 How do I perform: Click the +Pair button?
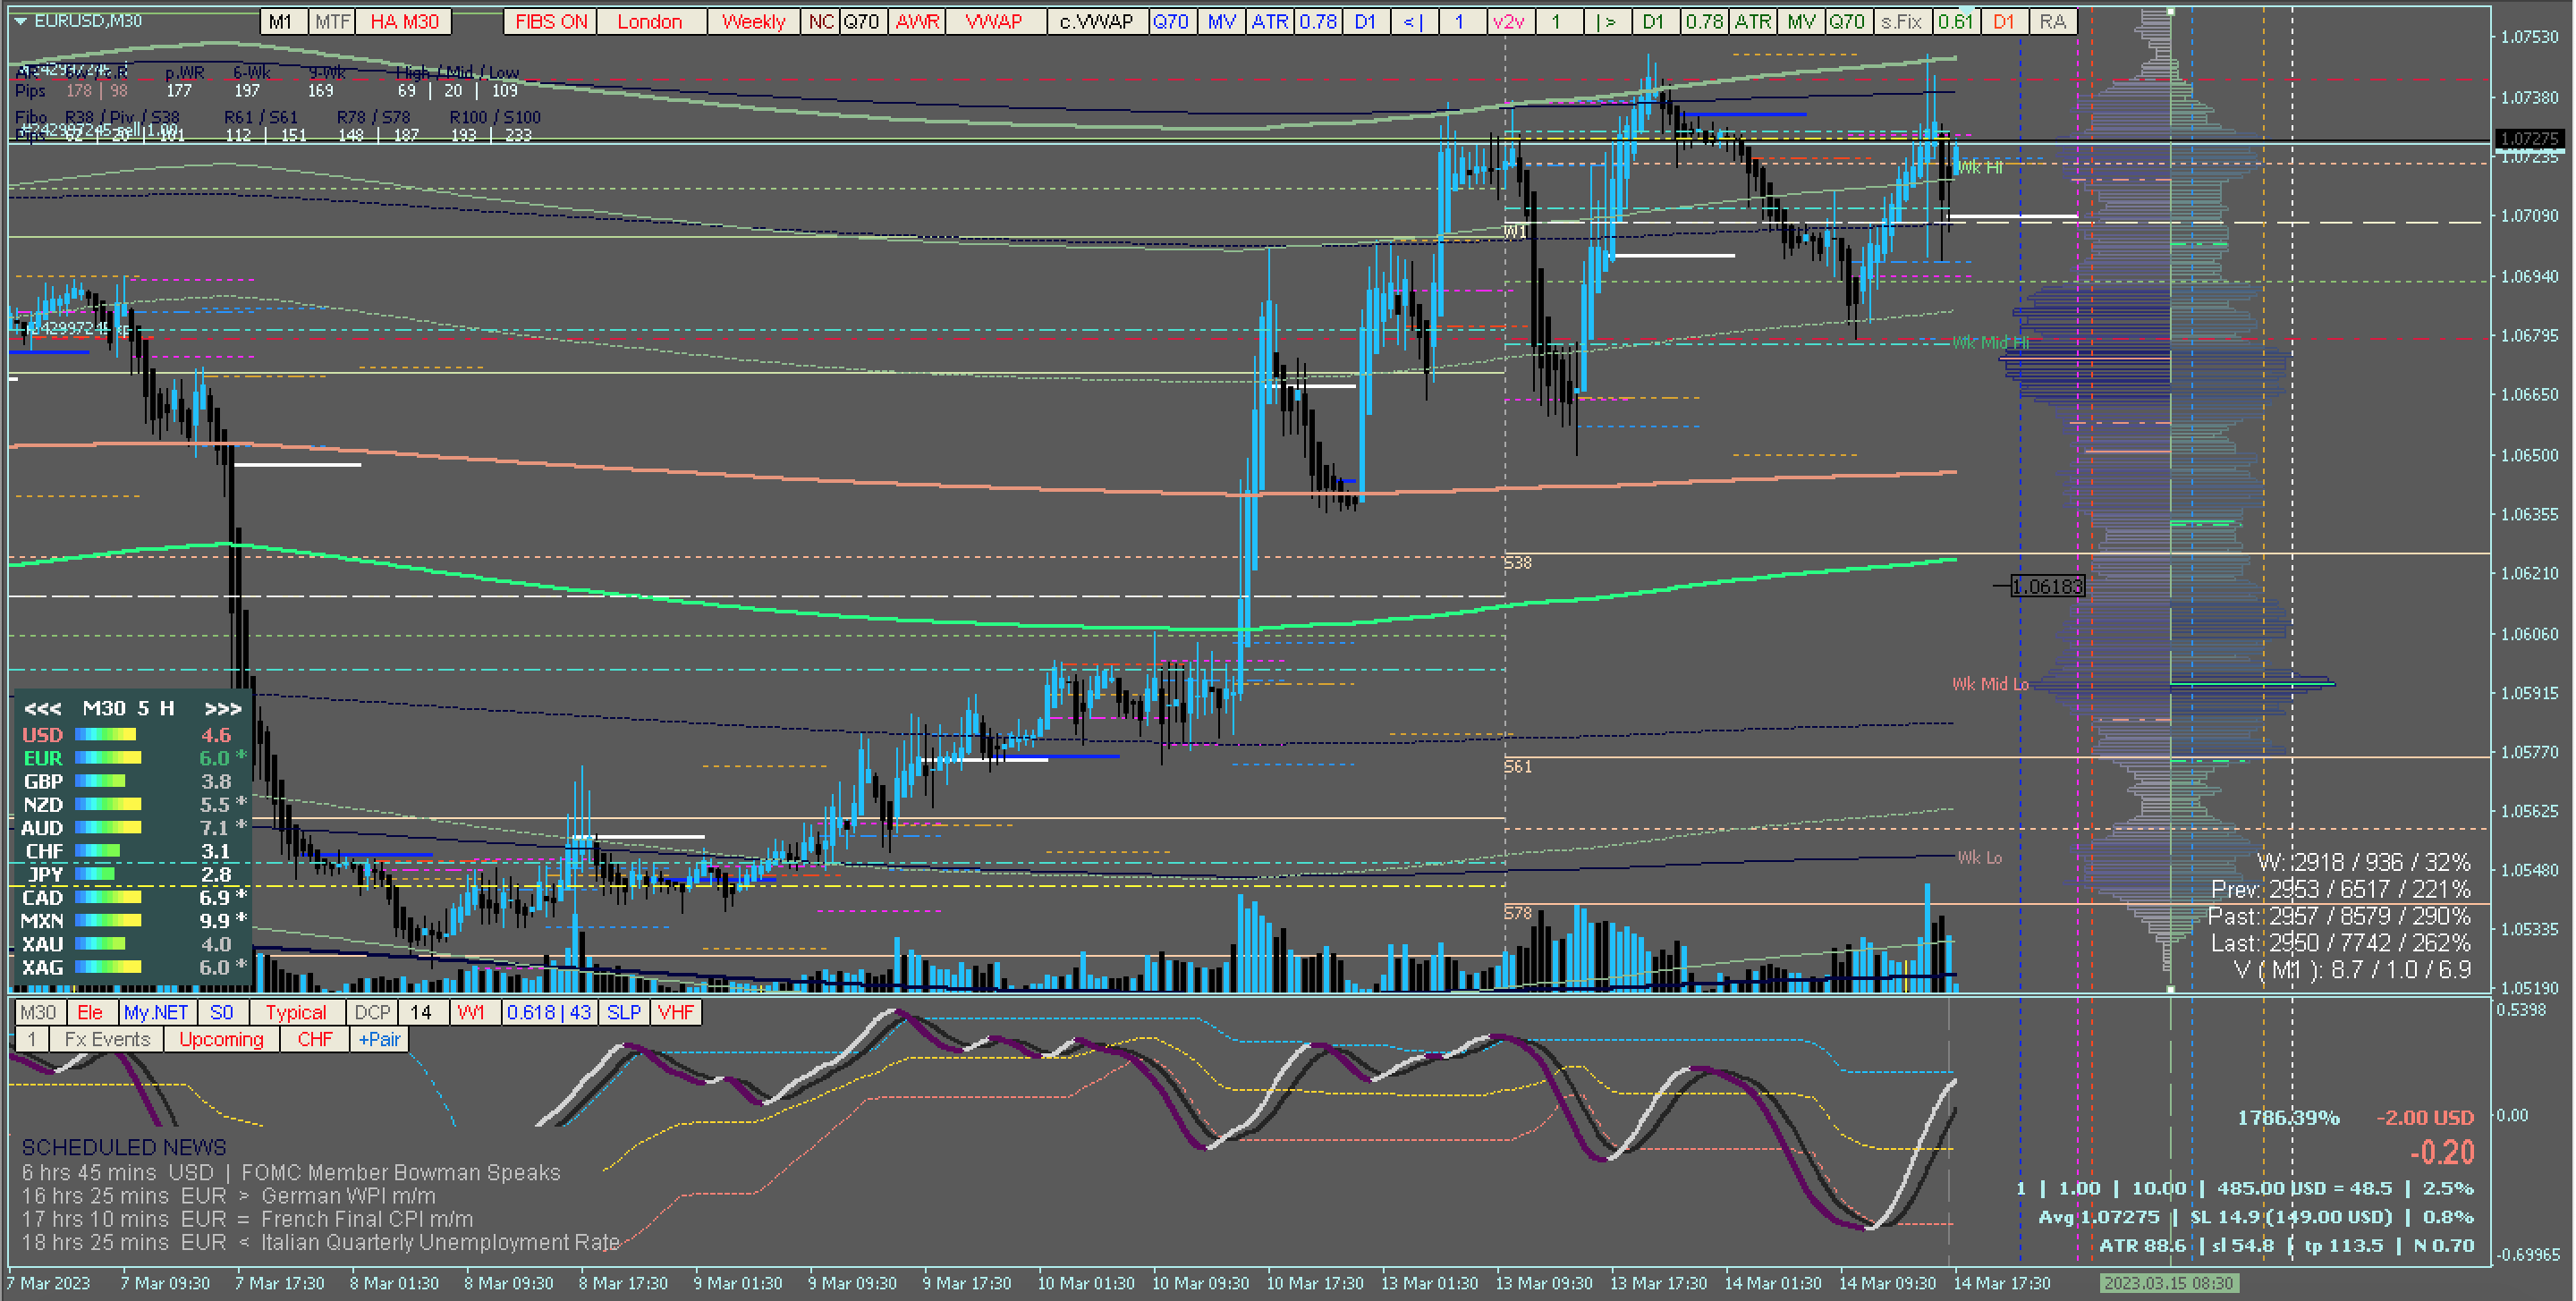coord(379,1039)
